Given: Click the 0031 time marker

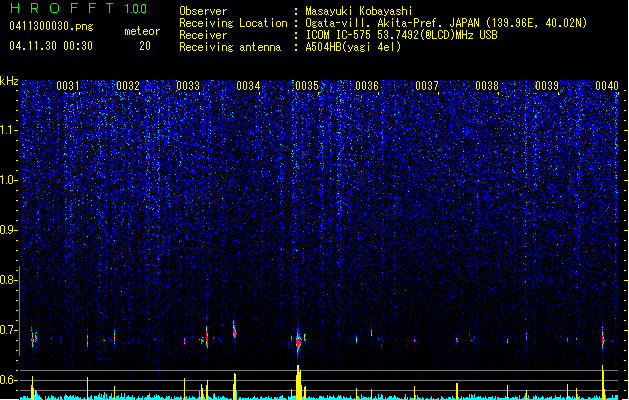Looking at the screenshot, I should point(68,86).
